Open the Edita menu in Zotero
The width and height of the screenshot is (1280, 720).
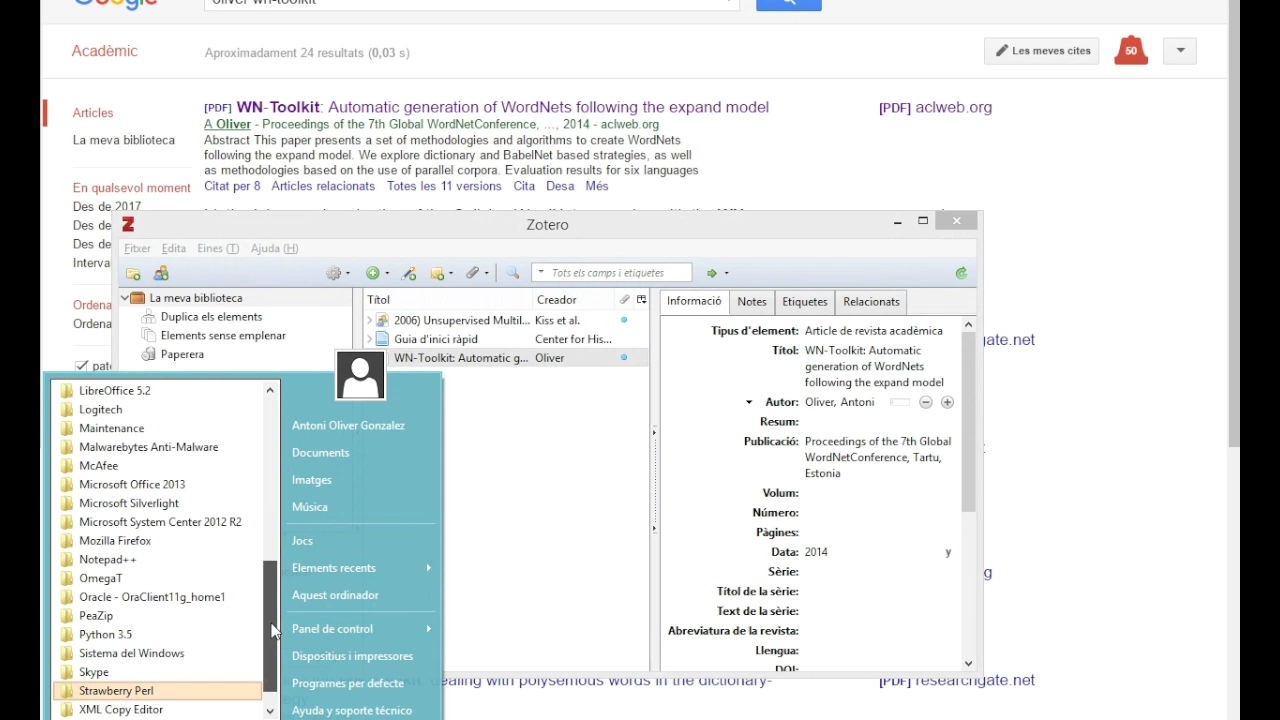click(x=174, y=248)
